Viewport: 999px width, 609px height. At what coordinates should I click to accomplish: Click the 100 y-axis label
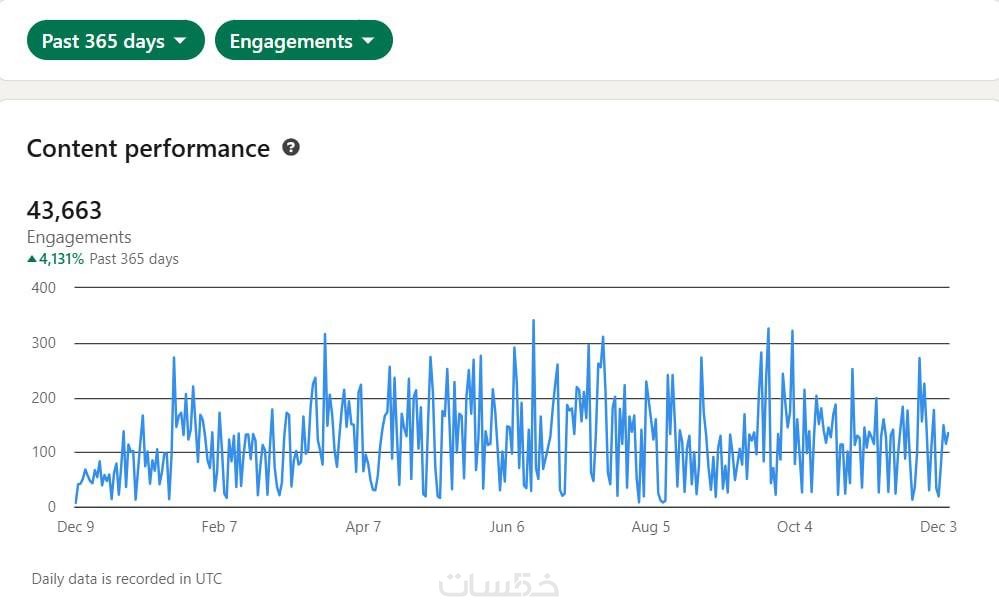coord(43,452)
